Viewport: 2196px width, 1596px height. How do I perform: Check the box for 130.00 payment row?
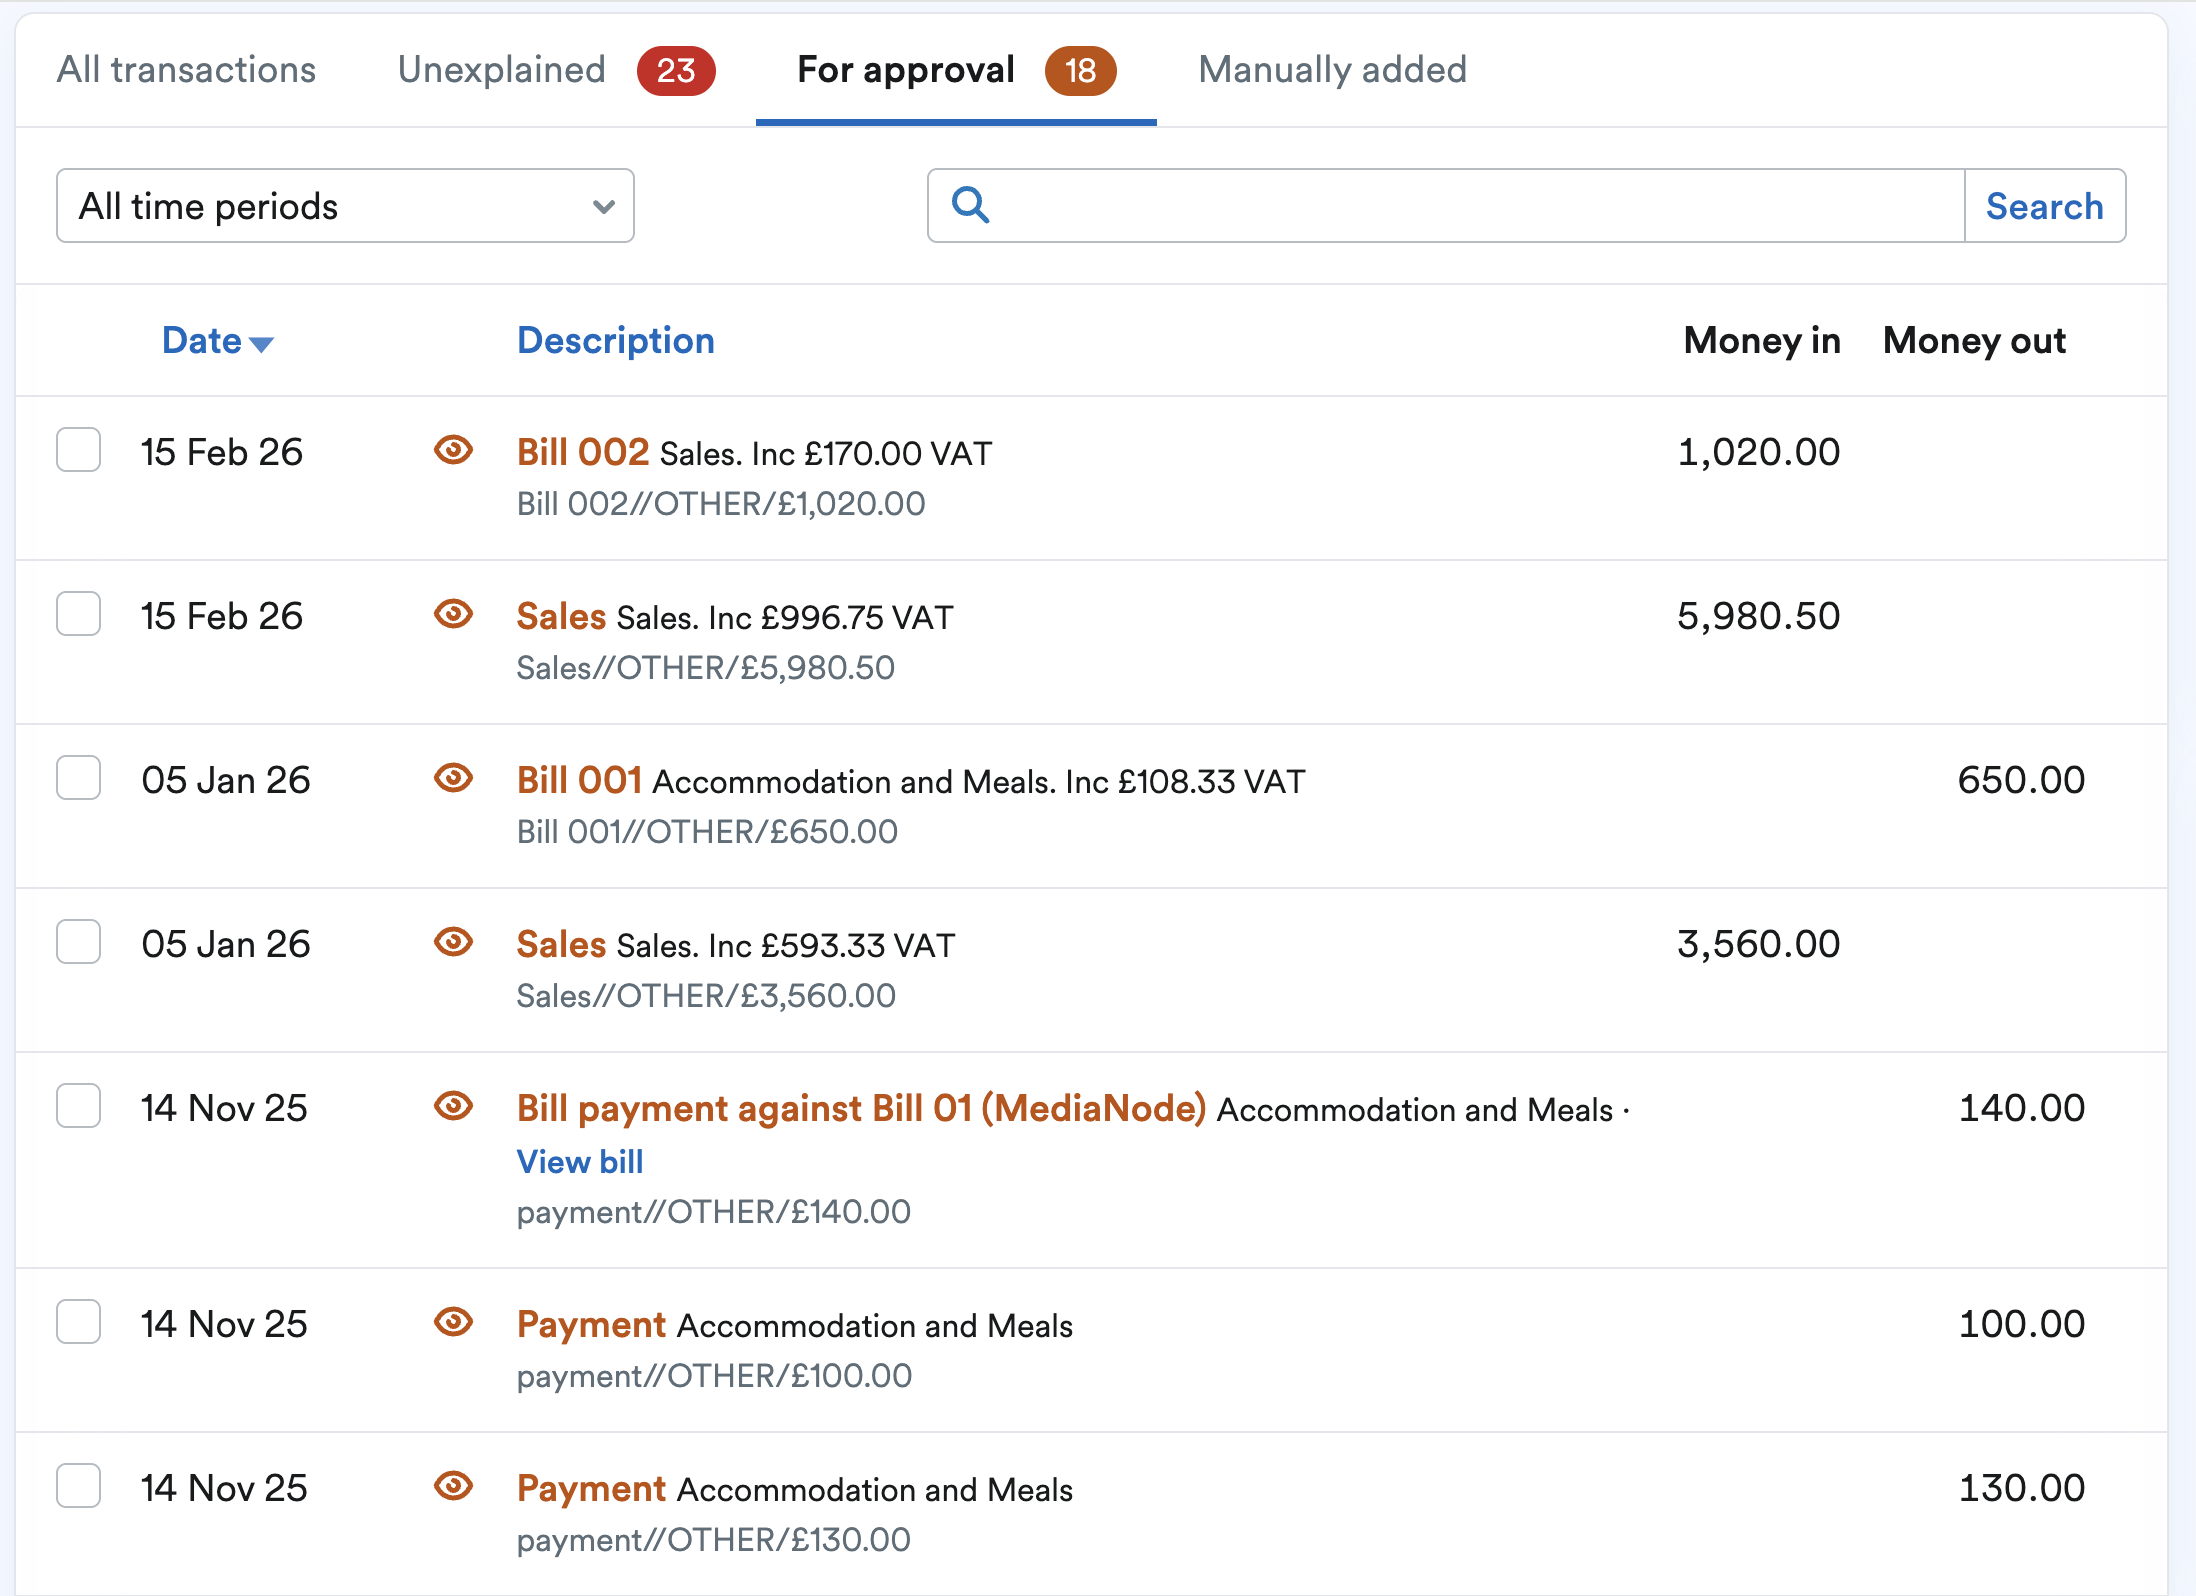tap(78, 1486)
